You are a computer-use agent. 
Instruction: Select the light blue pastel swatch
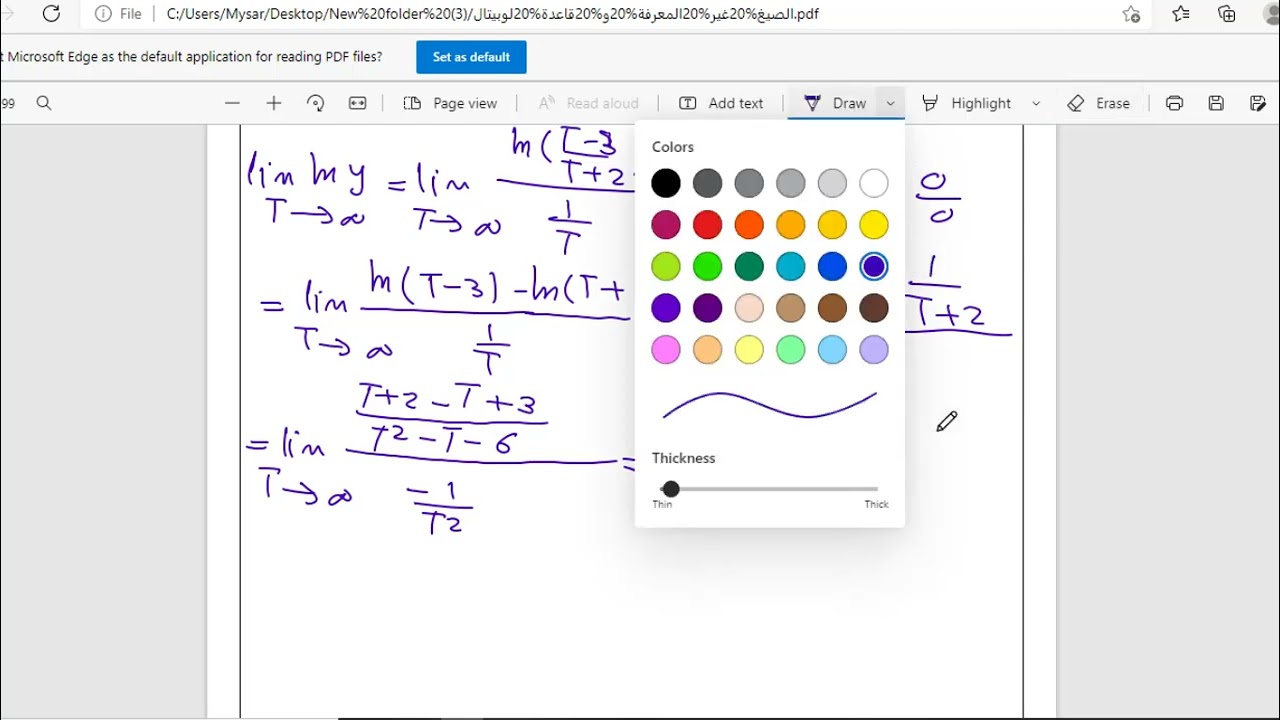[832, 349]
